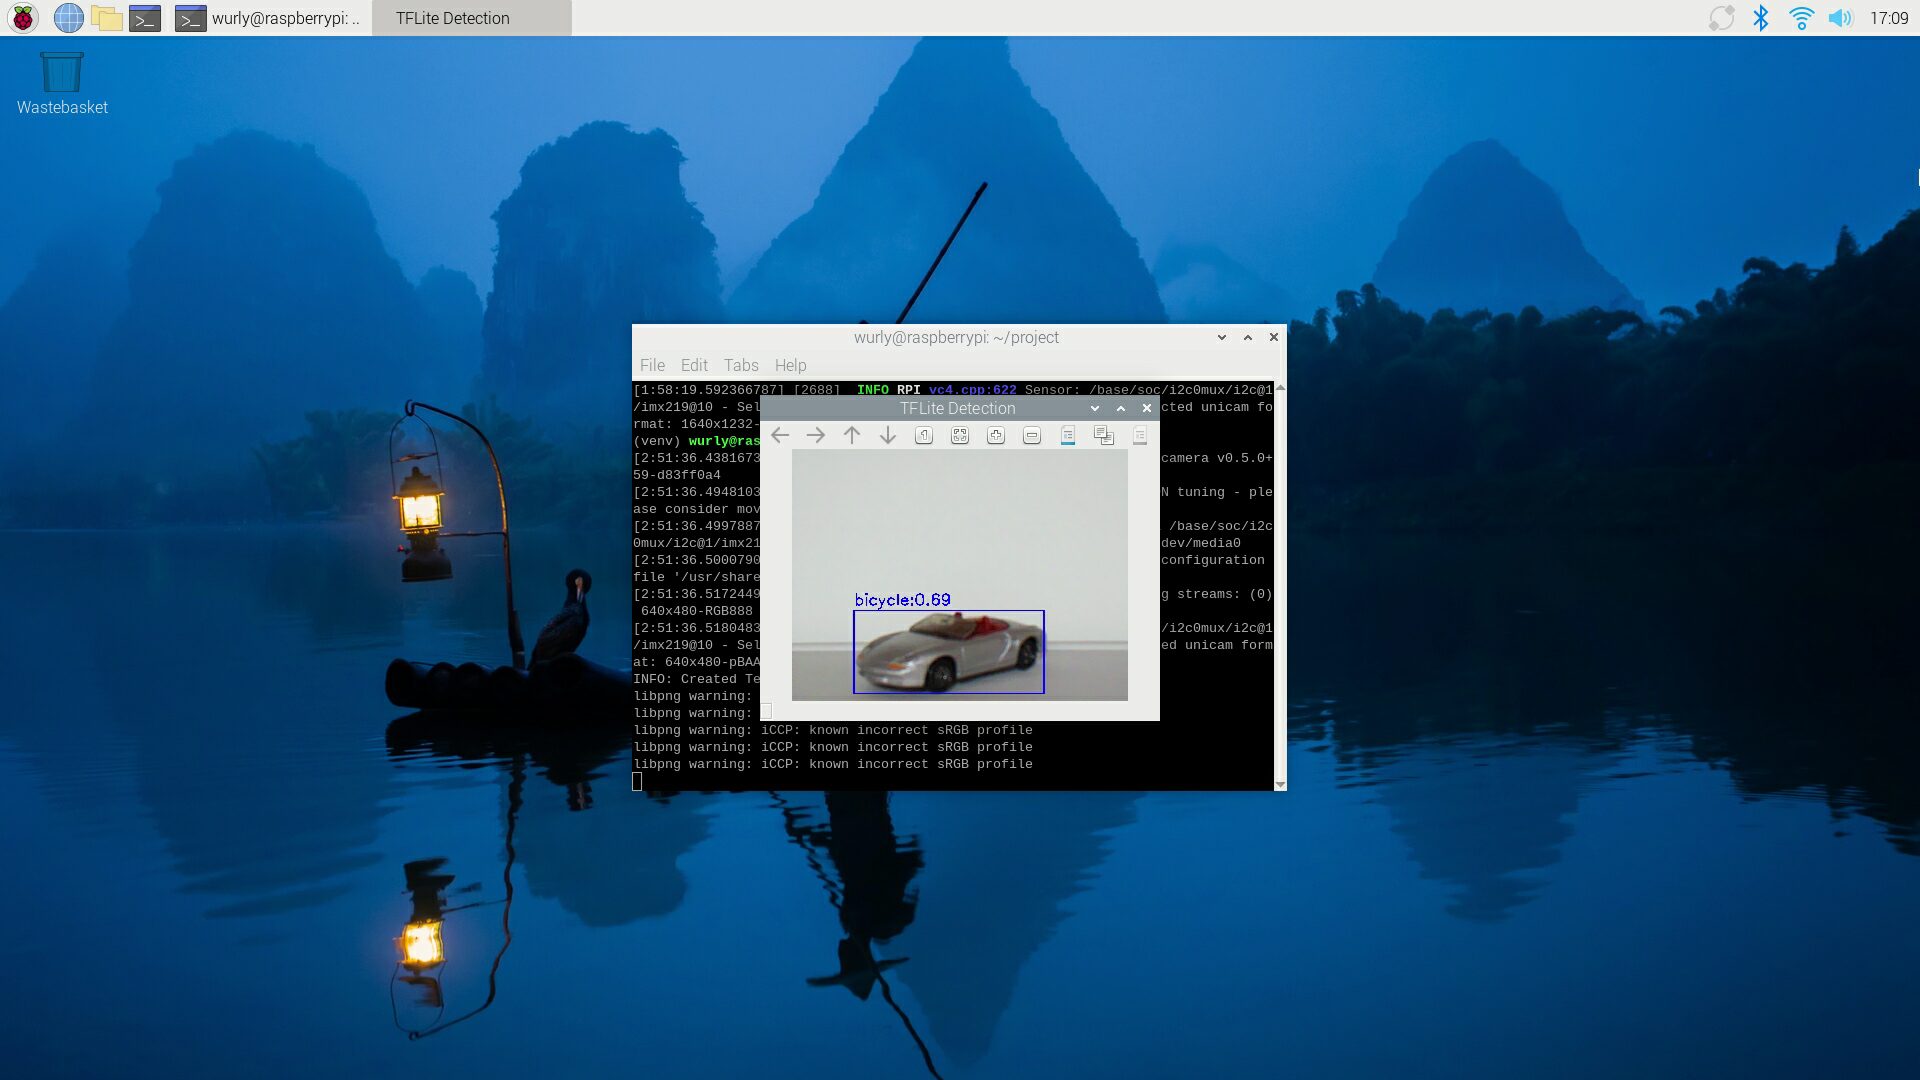
Task: Minimize the terminal window
Action: 1222,338
